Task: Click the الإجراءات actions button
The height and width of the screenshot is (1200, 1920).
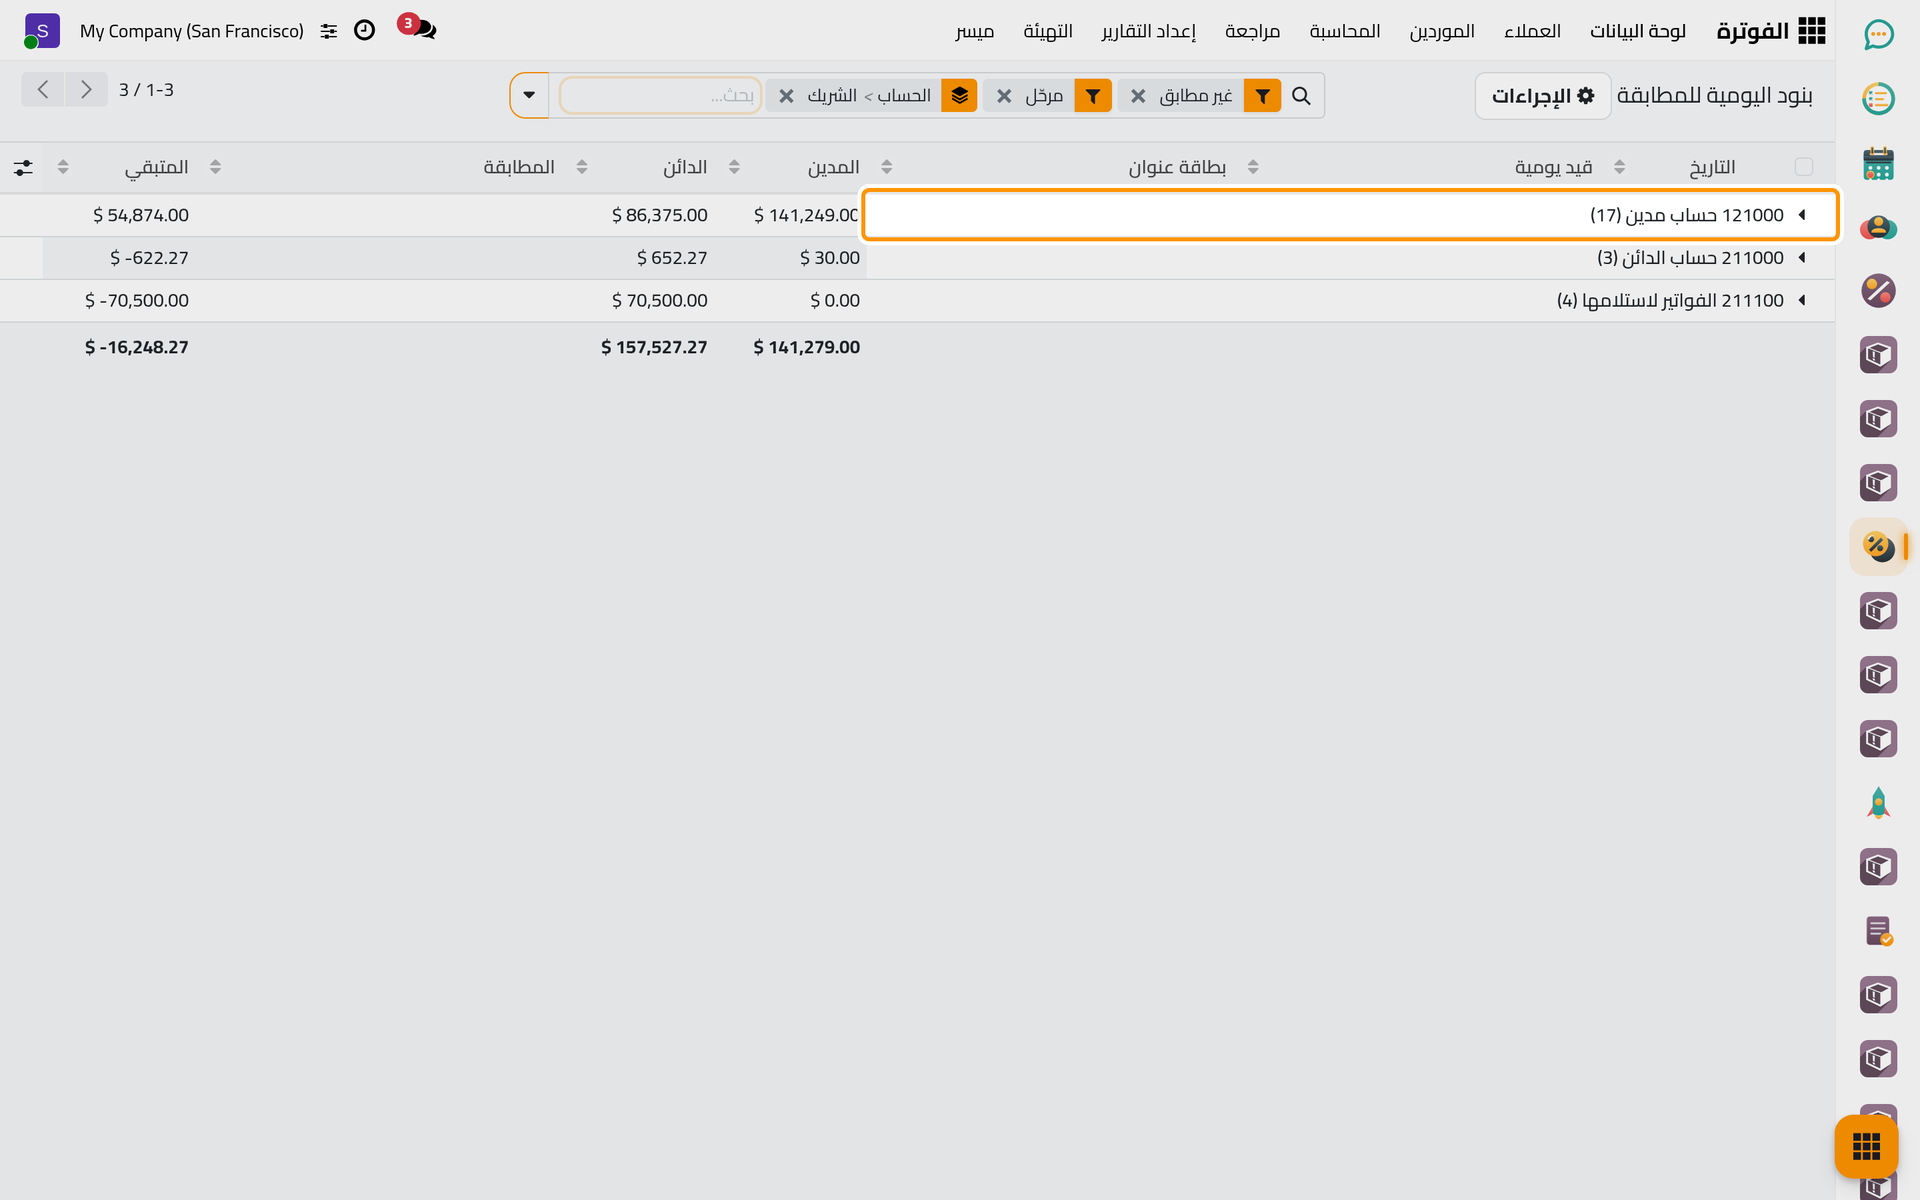Action: (1543, 96)
